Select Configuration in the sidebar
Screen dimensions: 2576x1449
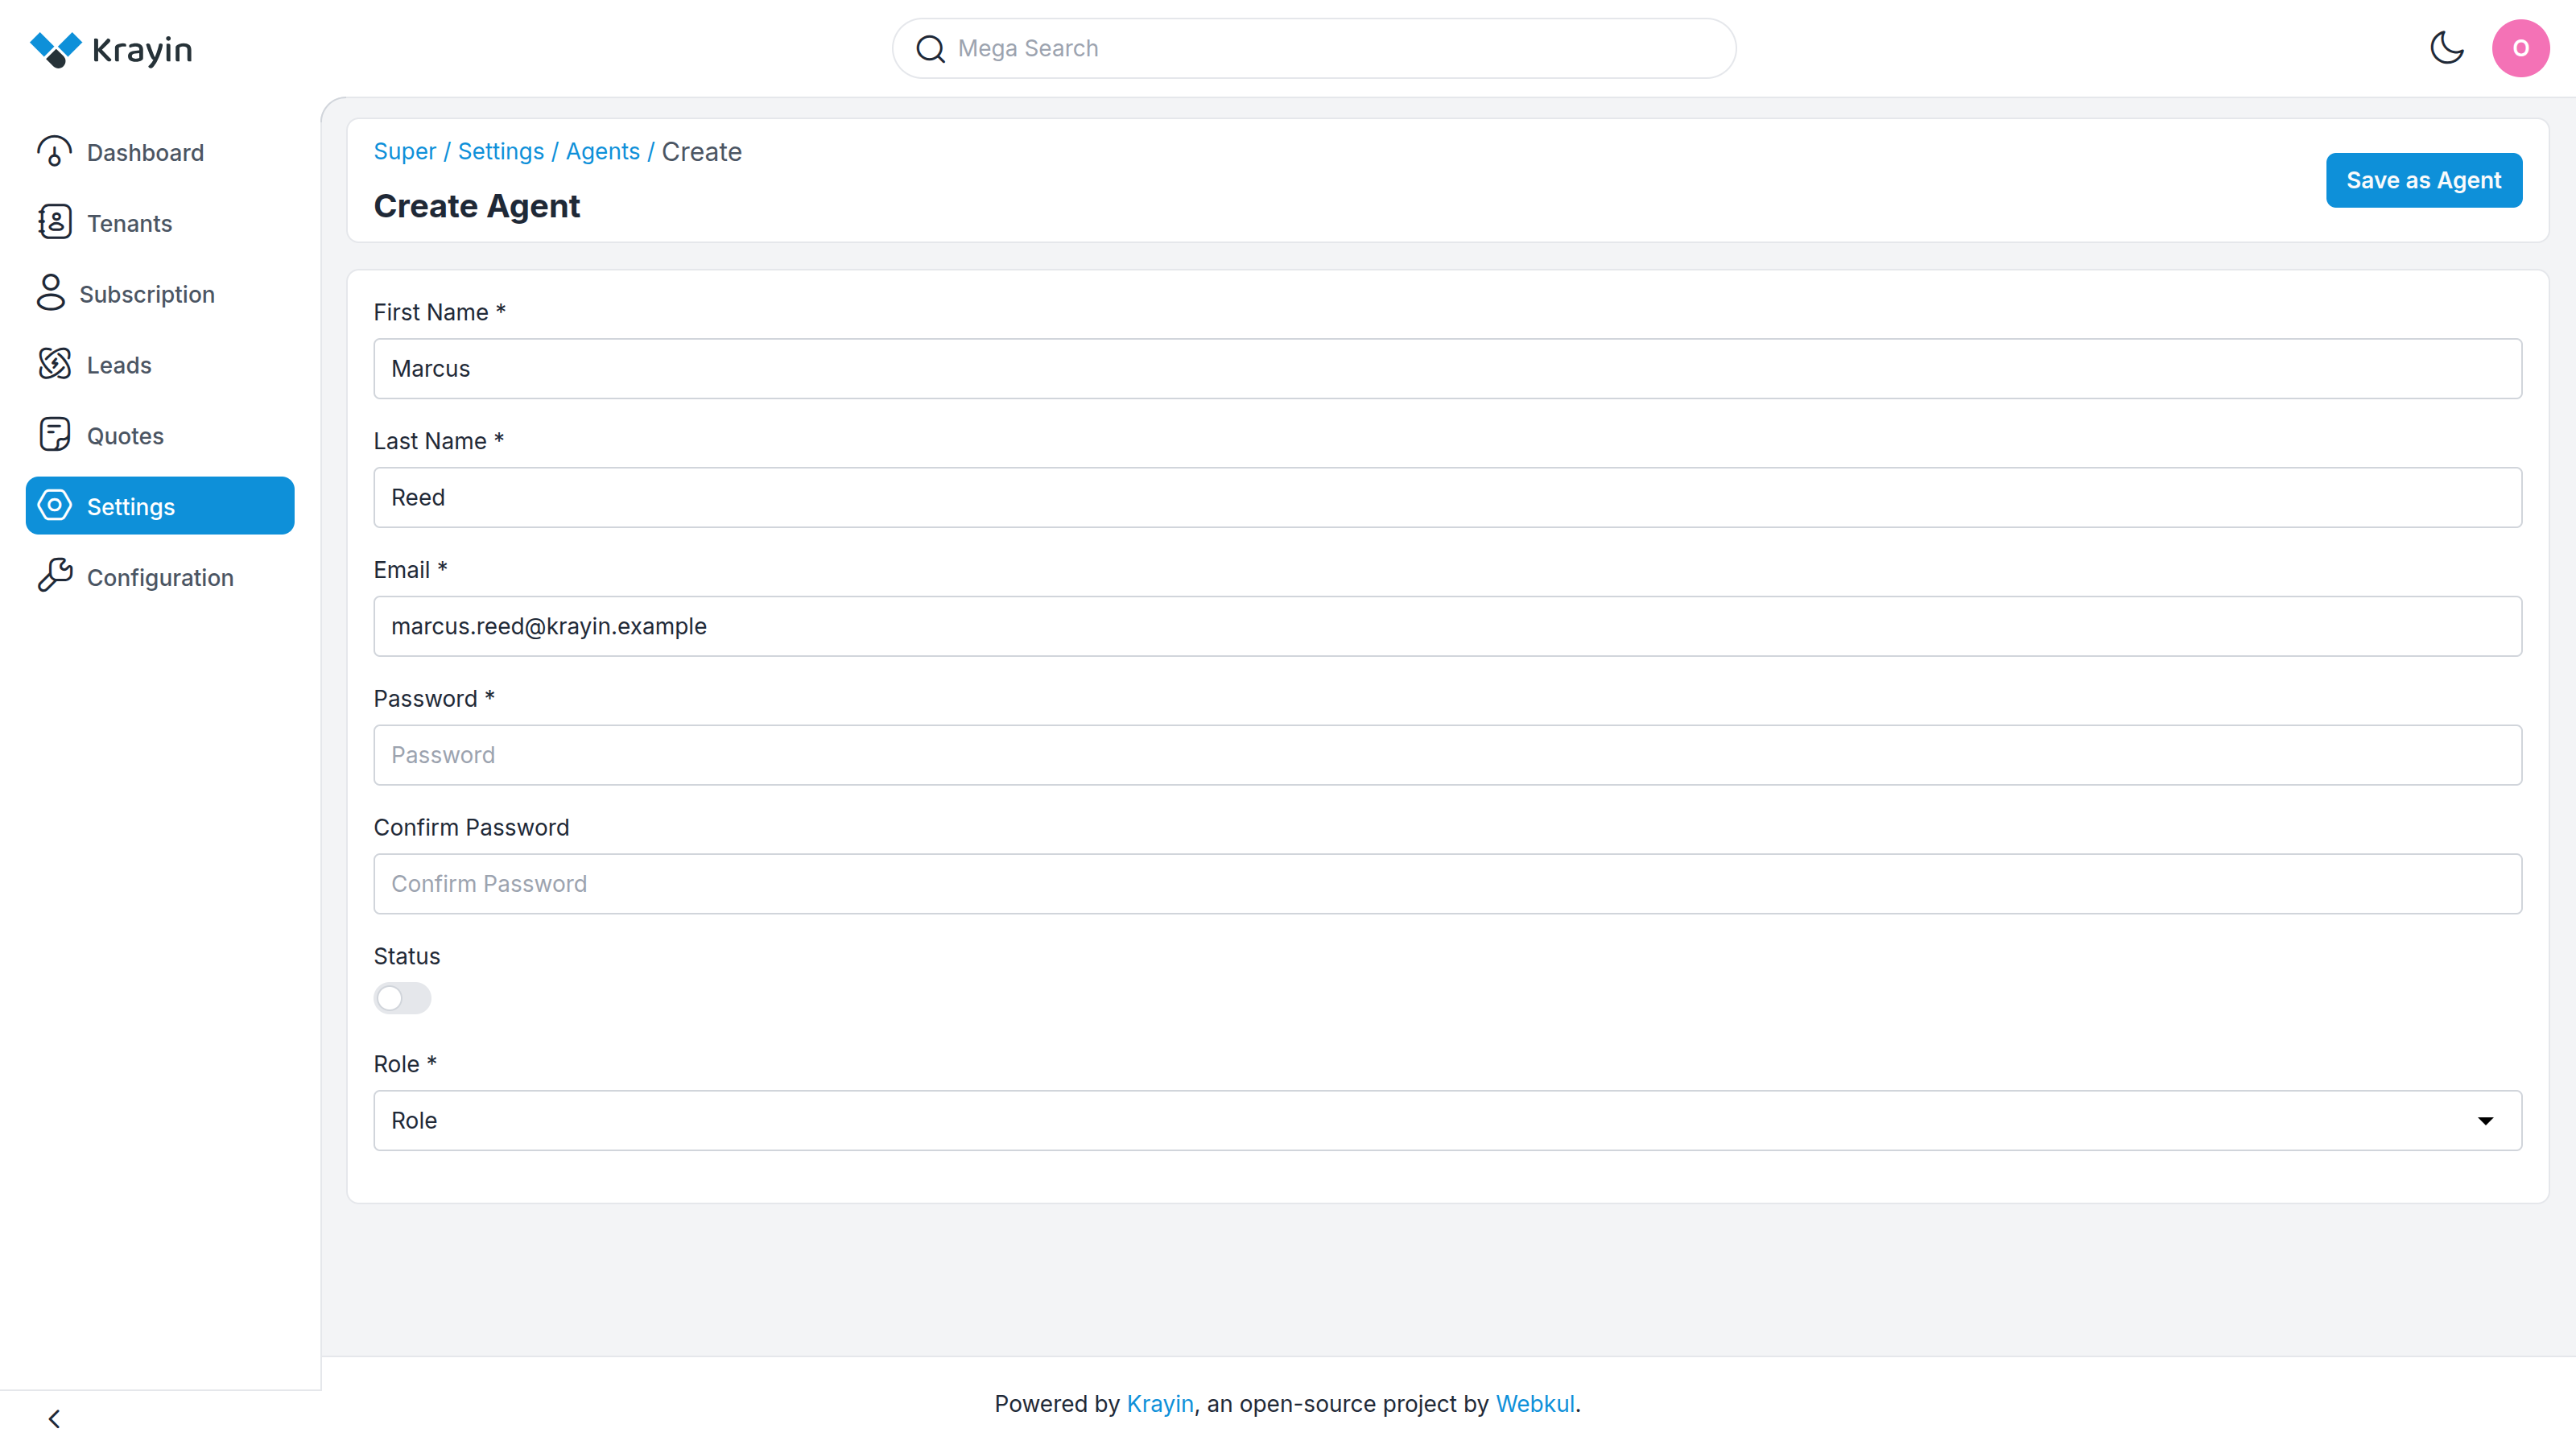160,578
